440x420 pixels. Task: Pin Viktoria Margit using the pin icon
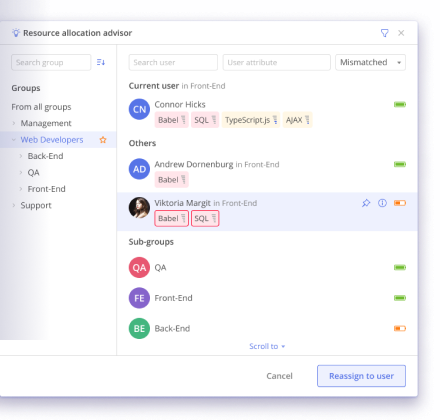(366, 203)
